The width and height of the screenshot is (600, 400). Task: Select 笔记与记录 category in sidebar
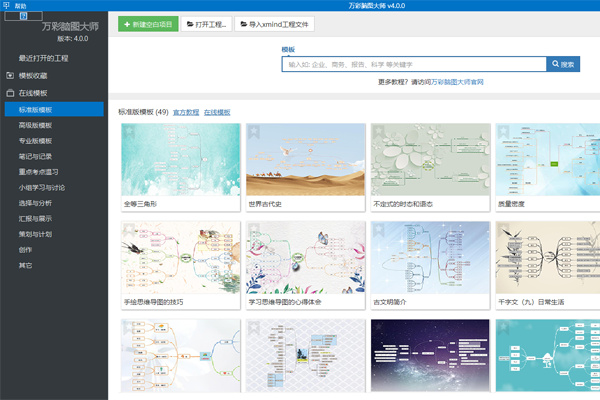(35, 156)
